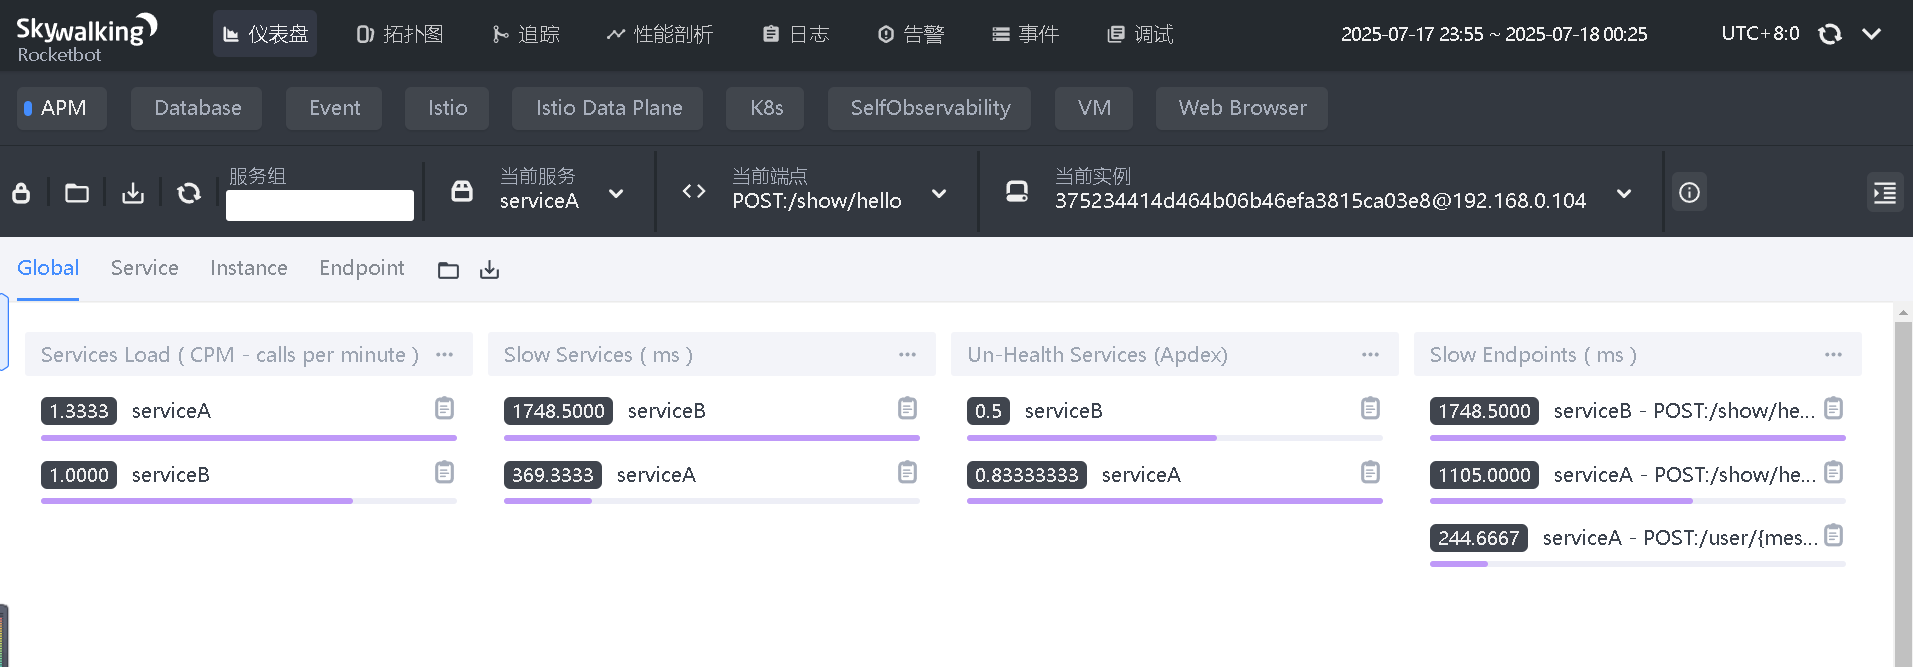Screen dimensions: 1913x667
Task: Click the instance disk icon
Action: [1017, 191]
